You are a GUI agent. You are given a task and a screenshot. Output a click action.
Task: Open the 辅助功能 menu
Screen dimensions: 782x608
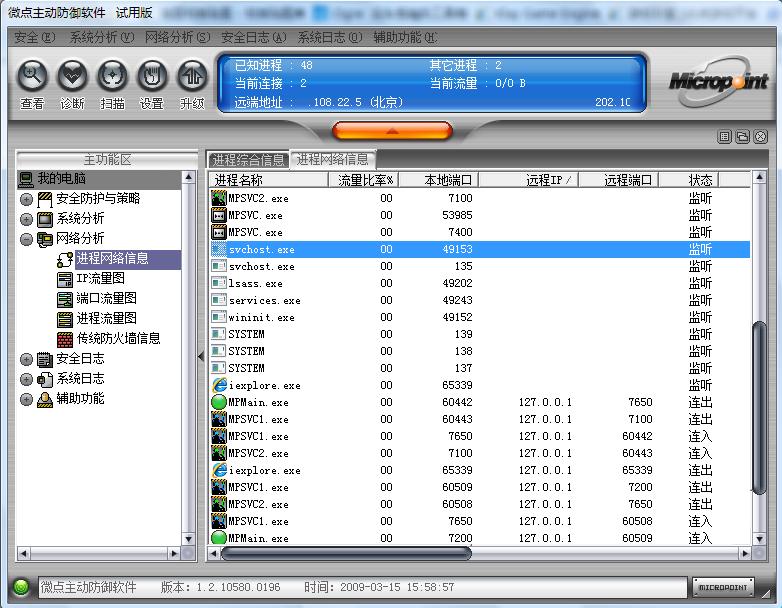[x=405, y=37]
